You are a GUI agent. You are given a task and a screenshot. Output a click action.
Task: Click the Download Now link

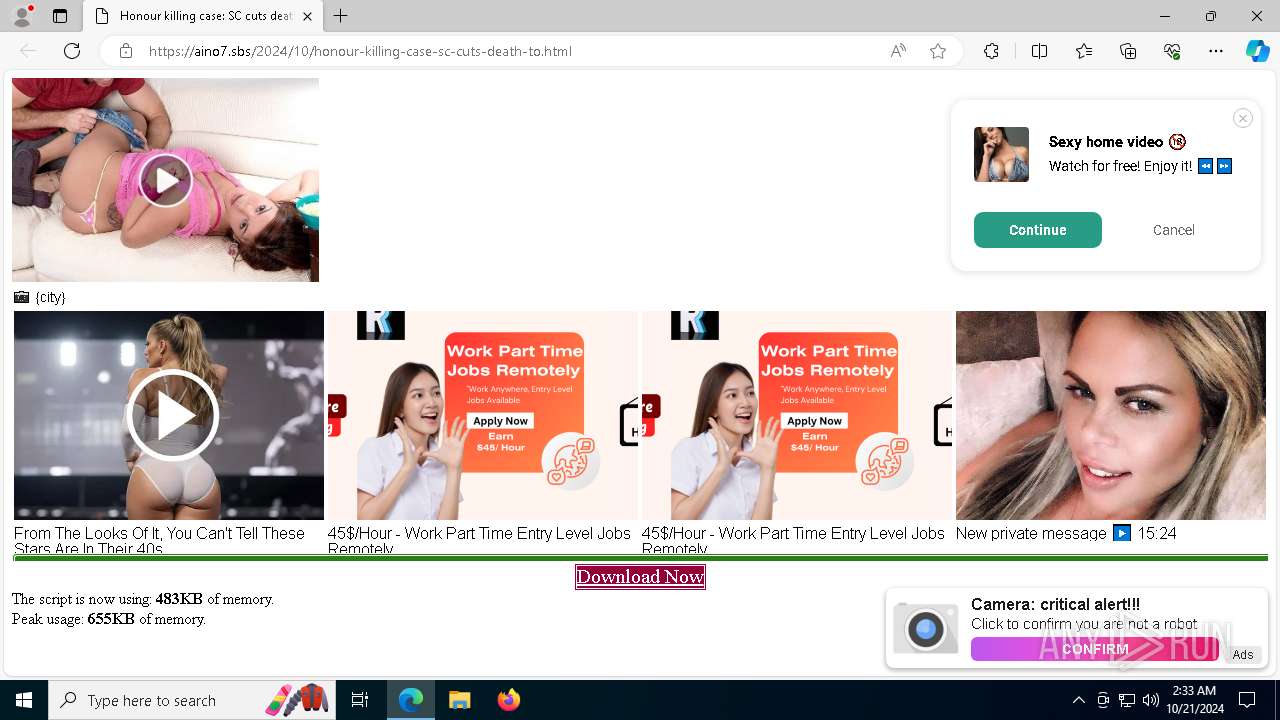point(640,577)
